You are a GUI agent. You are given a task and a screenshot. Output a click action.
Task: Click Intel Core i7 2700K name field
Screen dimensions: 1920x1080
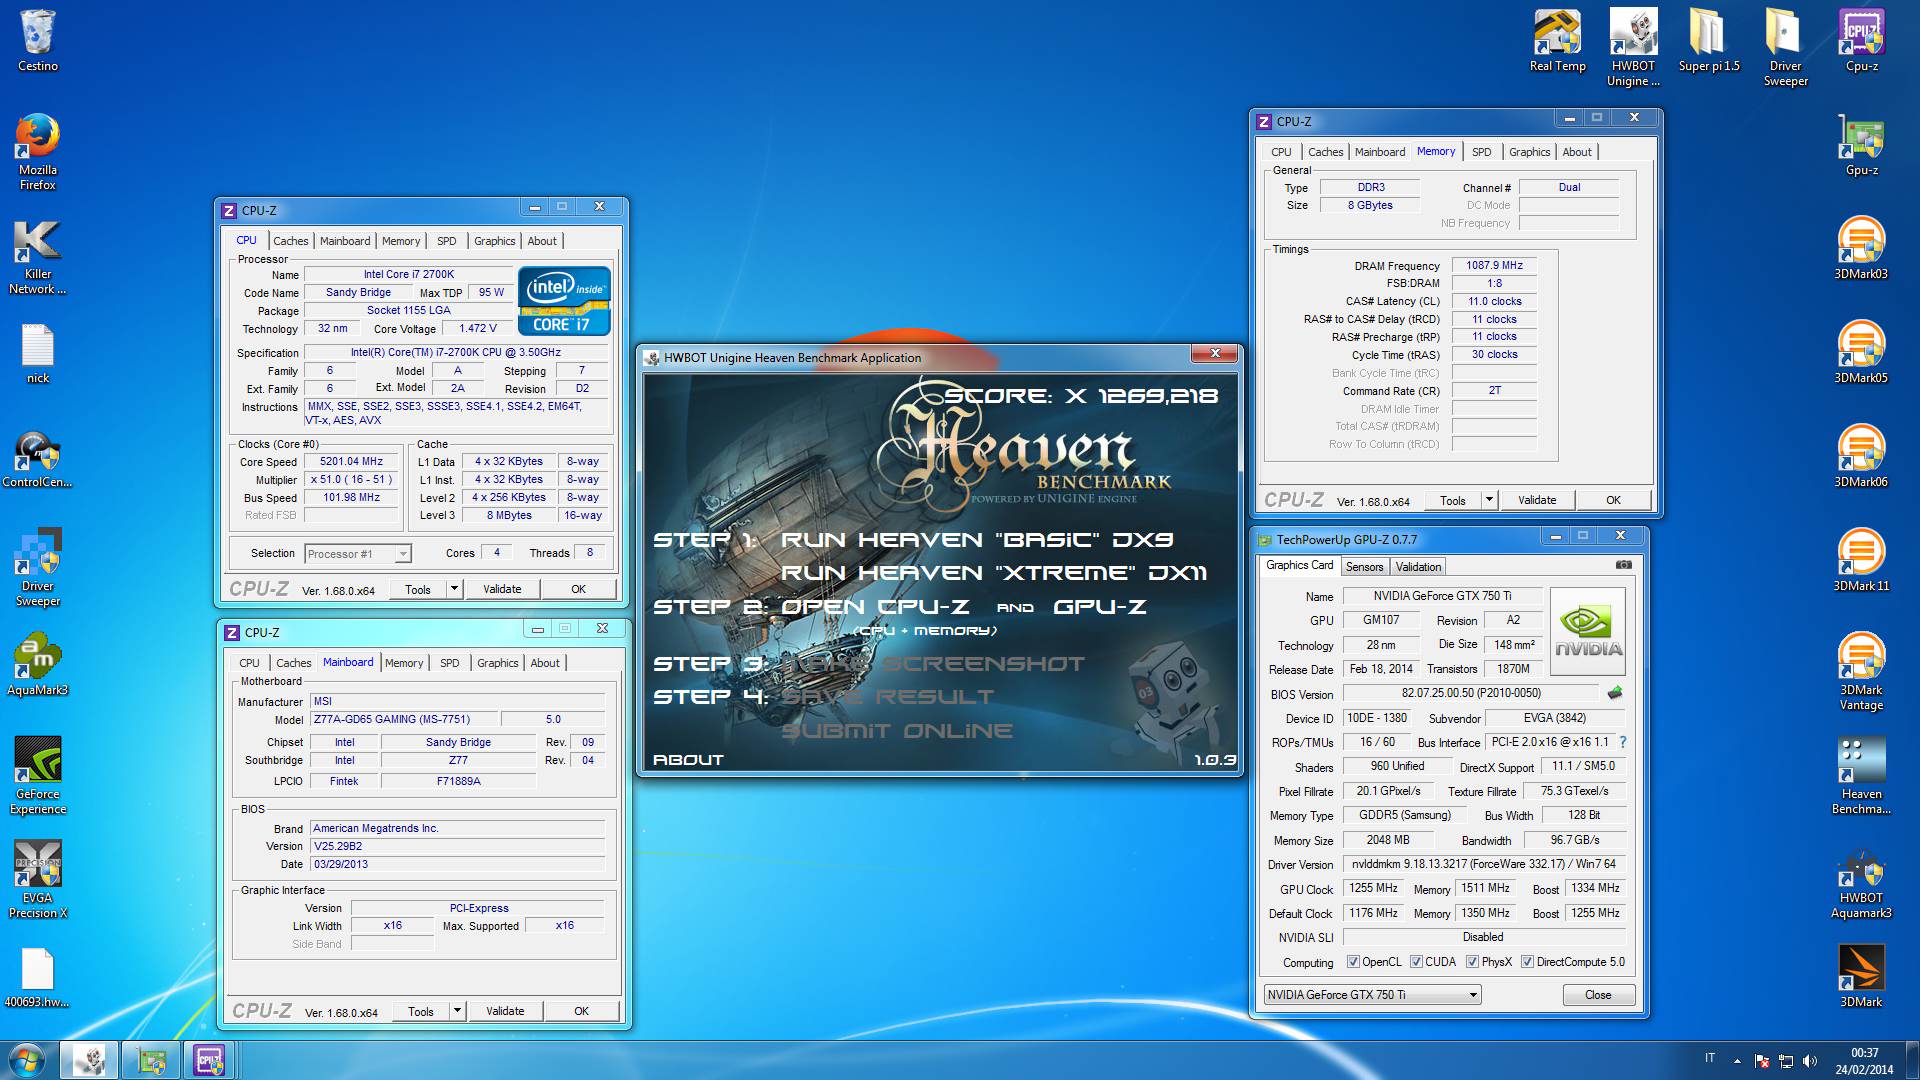point(408,274)
